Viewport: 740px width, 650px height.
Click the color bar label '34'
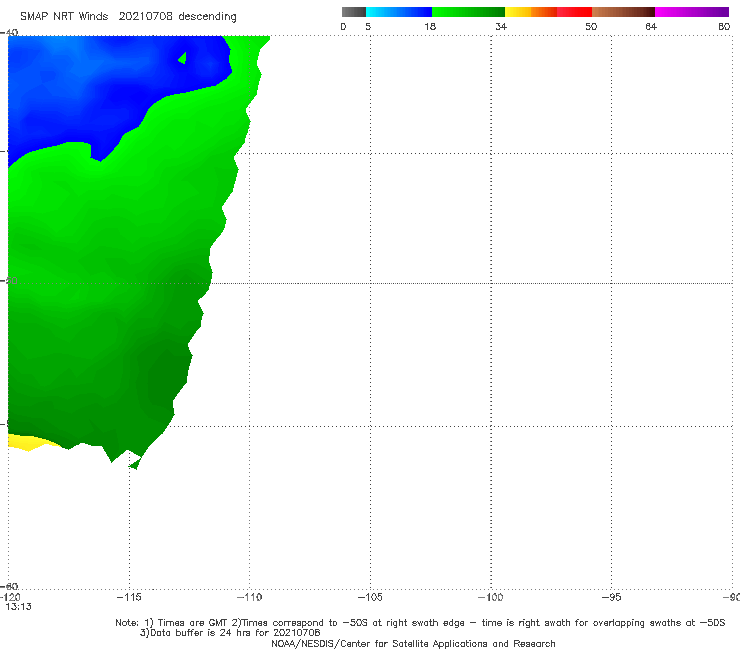pos(501,27)
